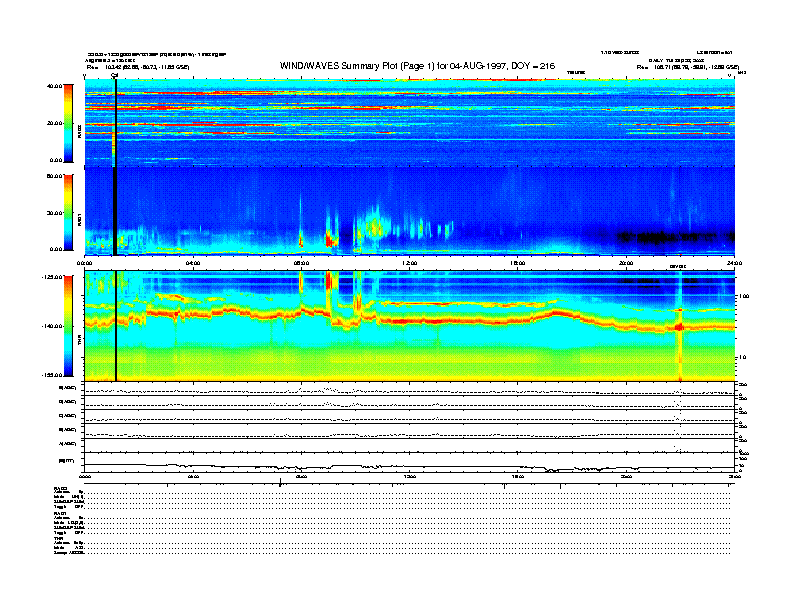Image resolution: width=792 pixels, height=612 pixels.
Task: Click the TNR spectrogram panel
Action: coord(410,326)
